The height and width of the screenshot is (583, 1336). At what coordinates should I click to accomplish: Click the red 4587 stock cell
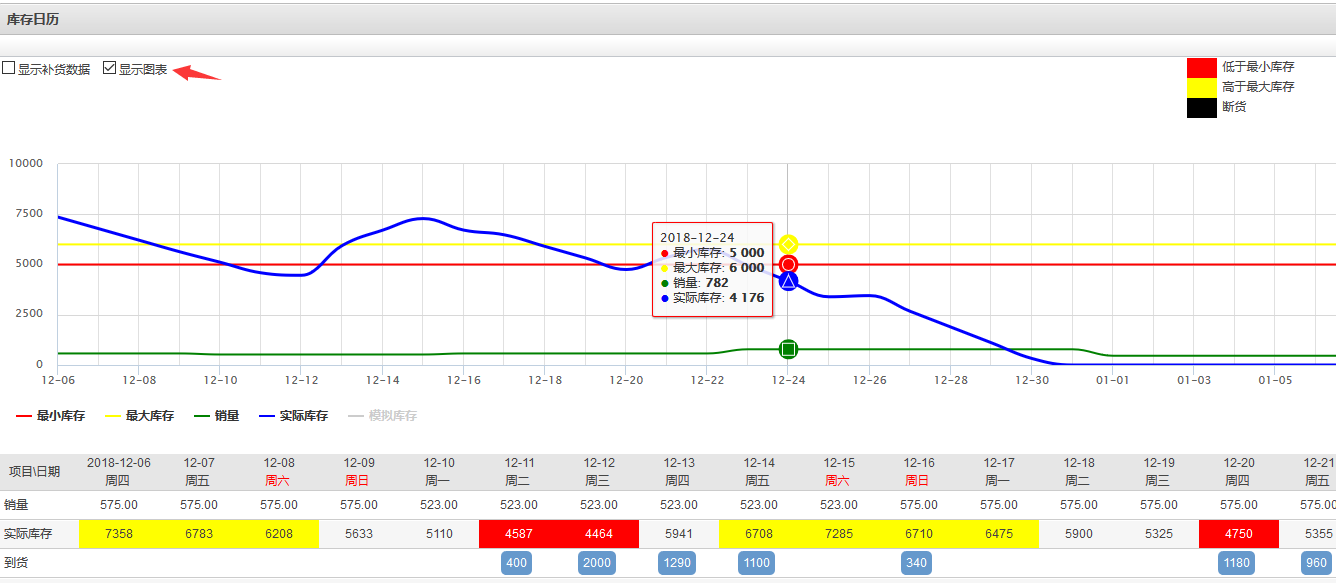(x=519, y=534)
